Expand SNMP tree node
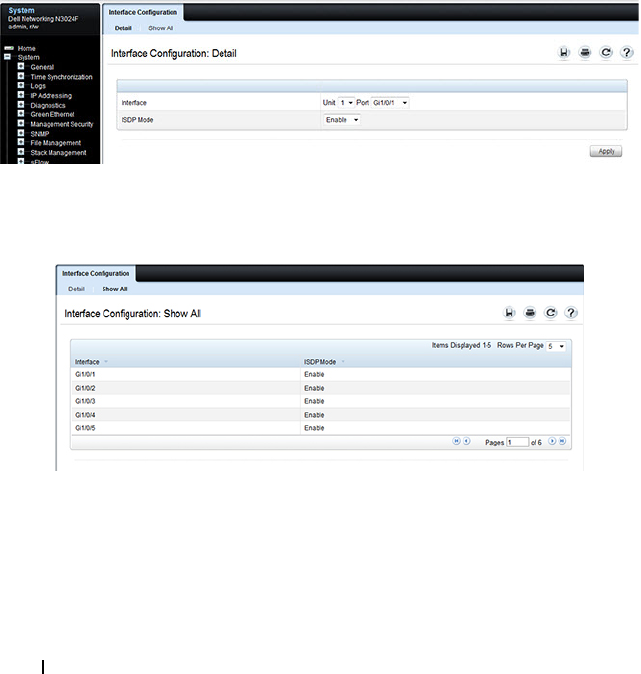Viewport: 641px width, 674px height. [x=21, y=133]
